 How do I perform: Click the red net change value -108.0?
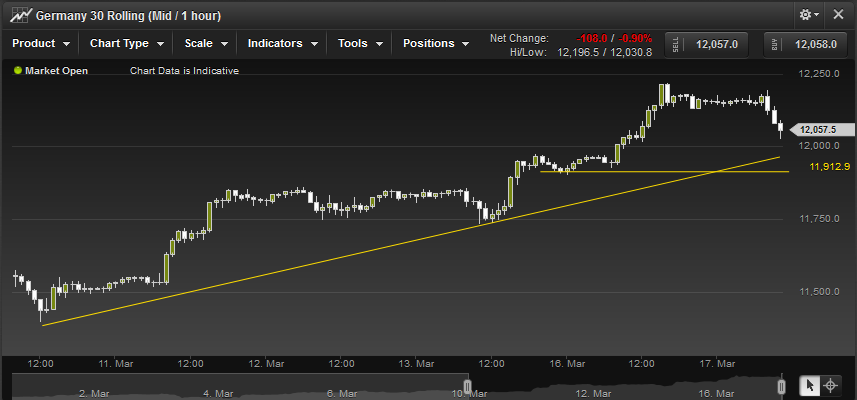coord(591,38)
